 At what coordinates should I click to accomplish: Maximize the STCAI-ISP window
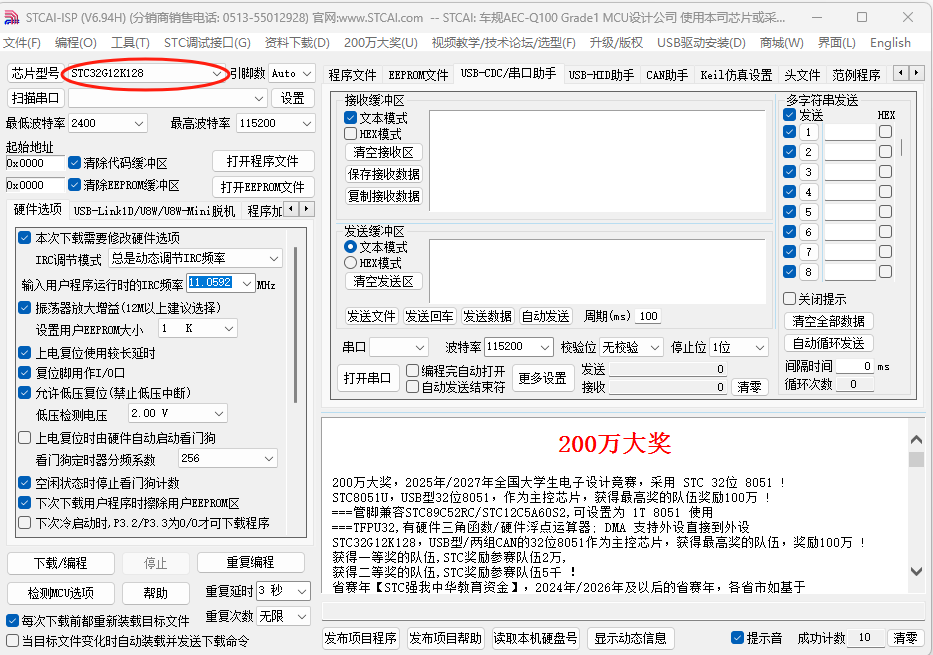(862, 17)
